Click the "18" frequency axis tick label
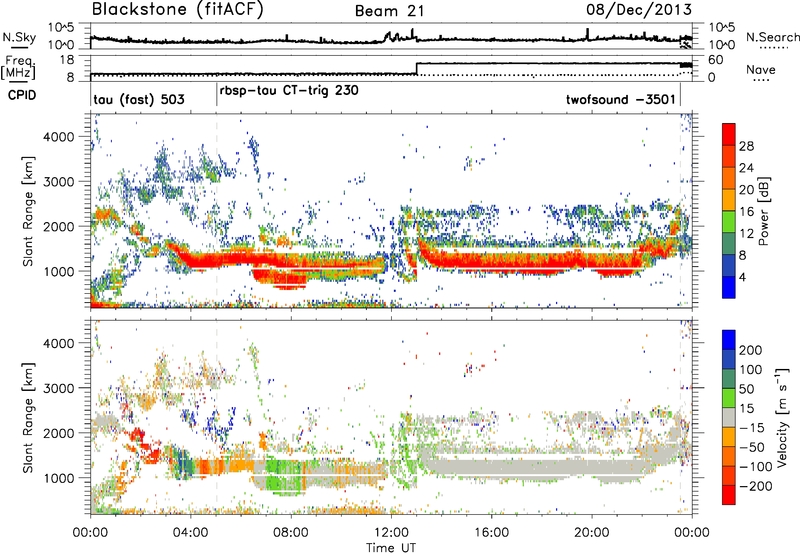Viewport: 800px width, 554px height. (x=67, y=60)
